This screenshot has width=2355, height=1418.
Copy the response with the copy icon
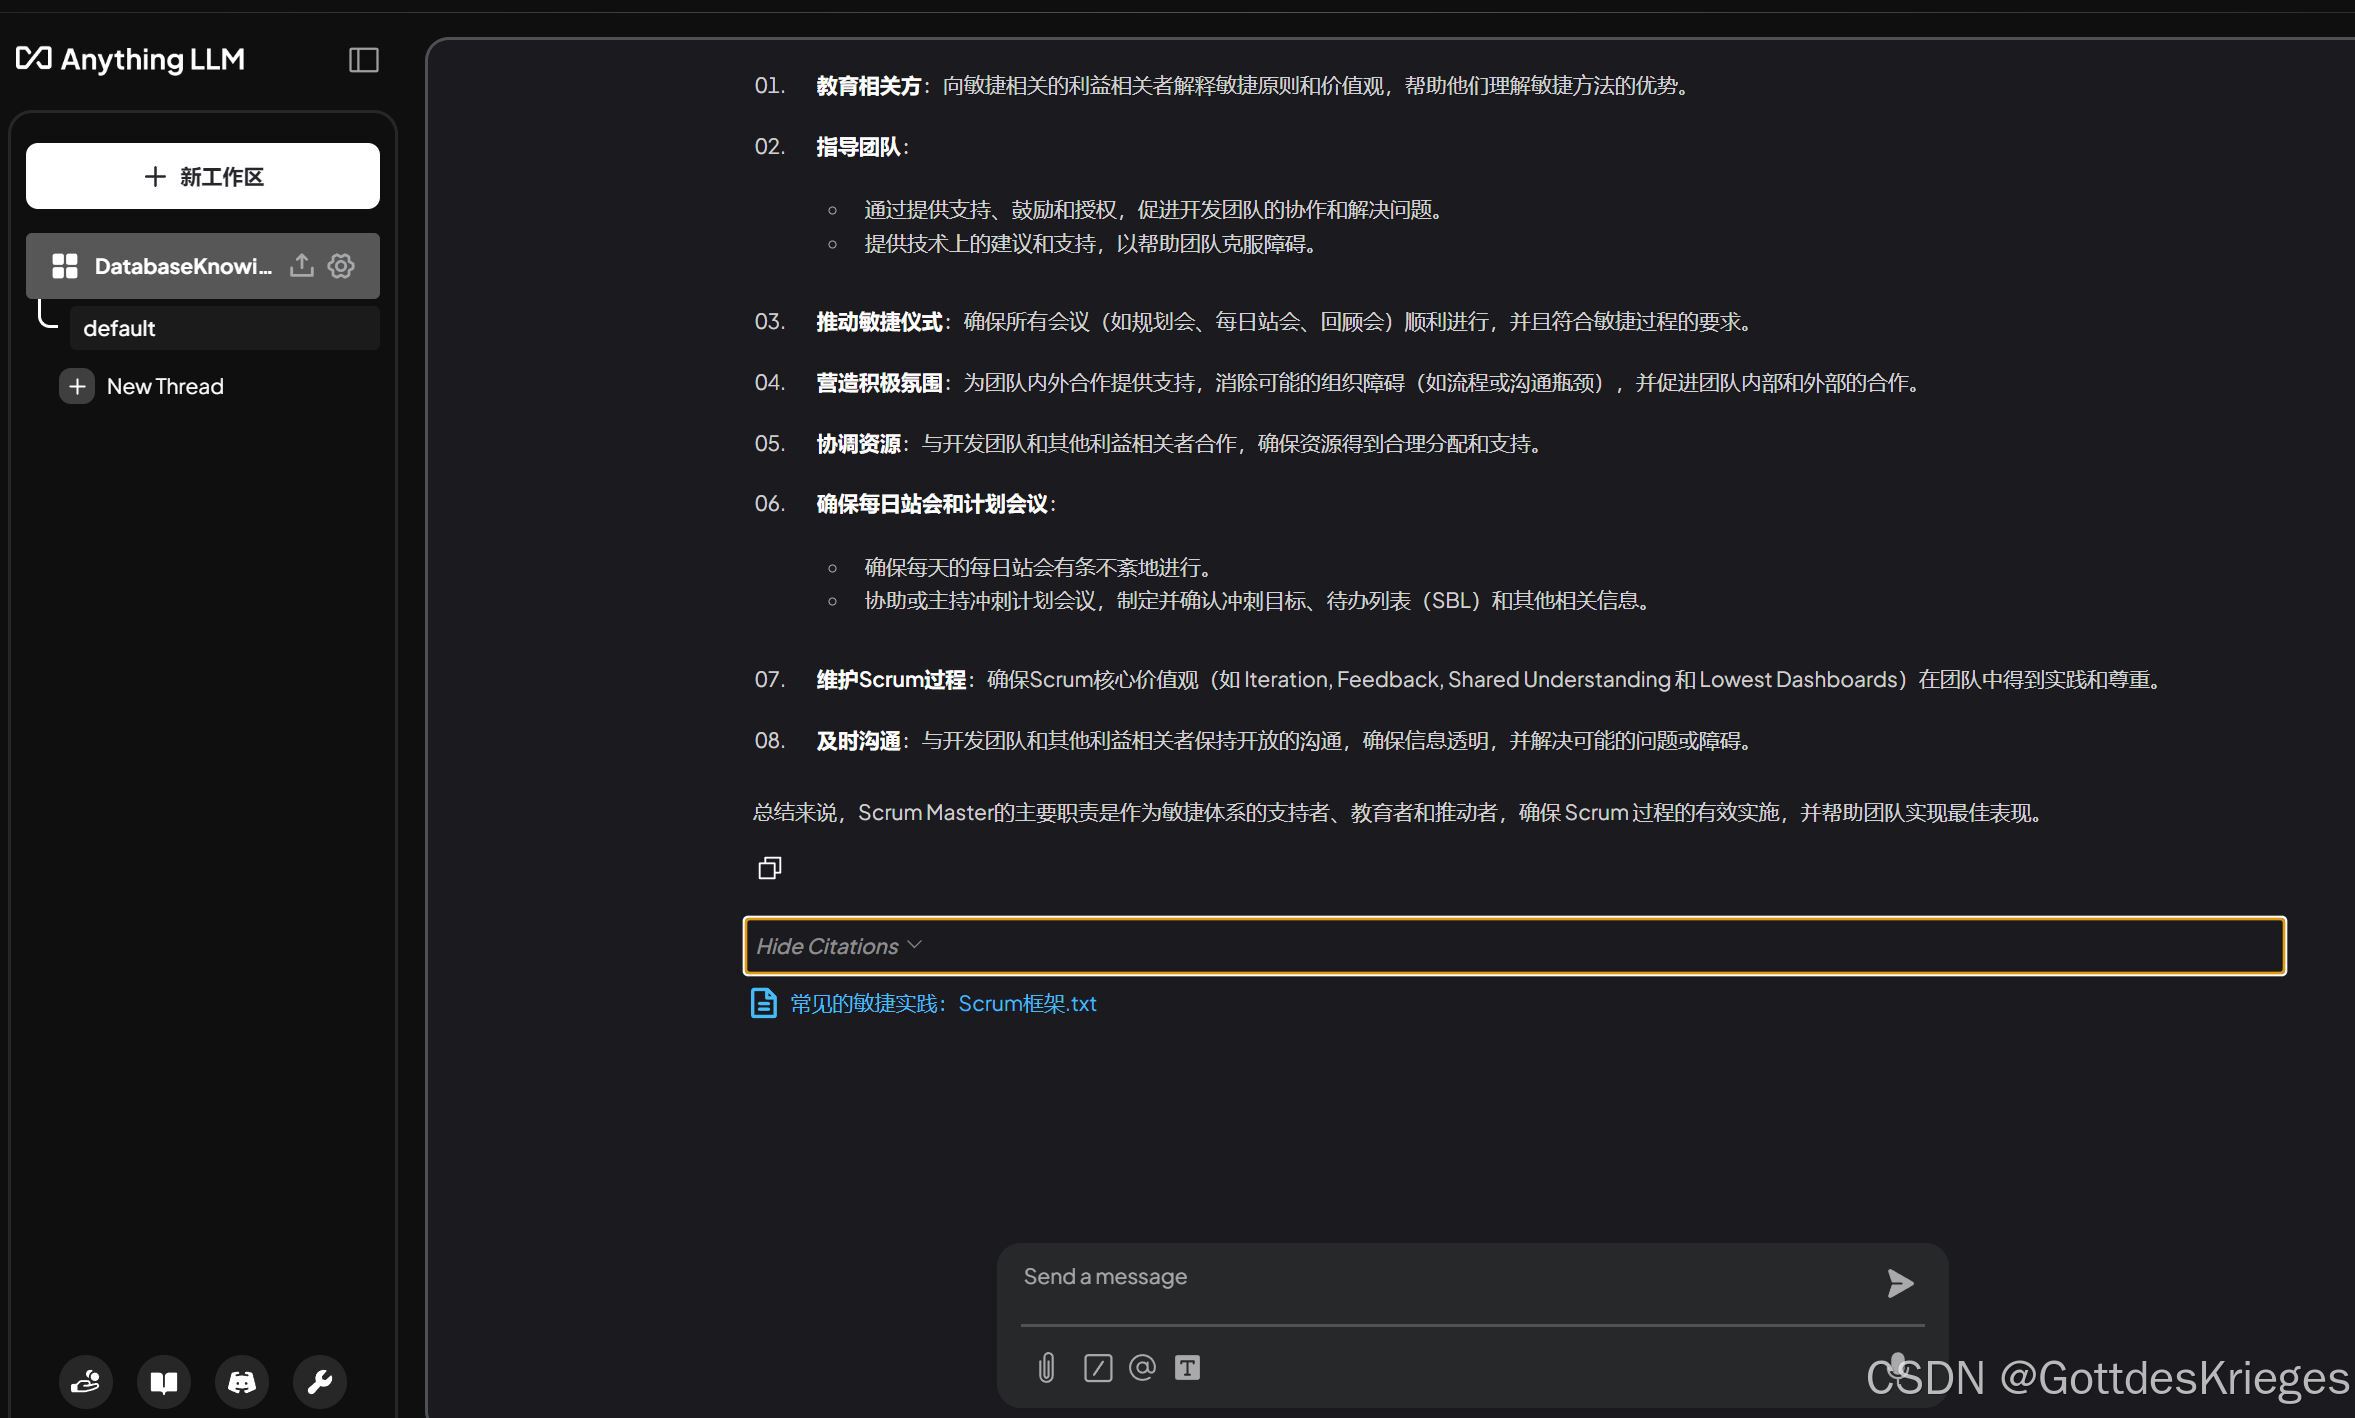[769, 868]
